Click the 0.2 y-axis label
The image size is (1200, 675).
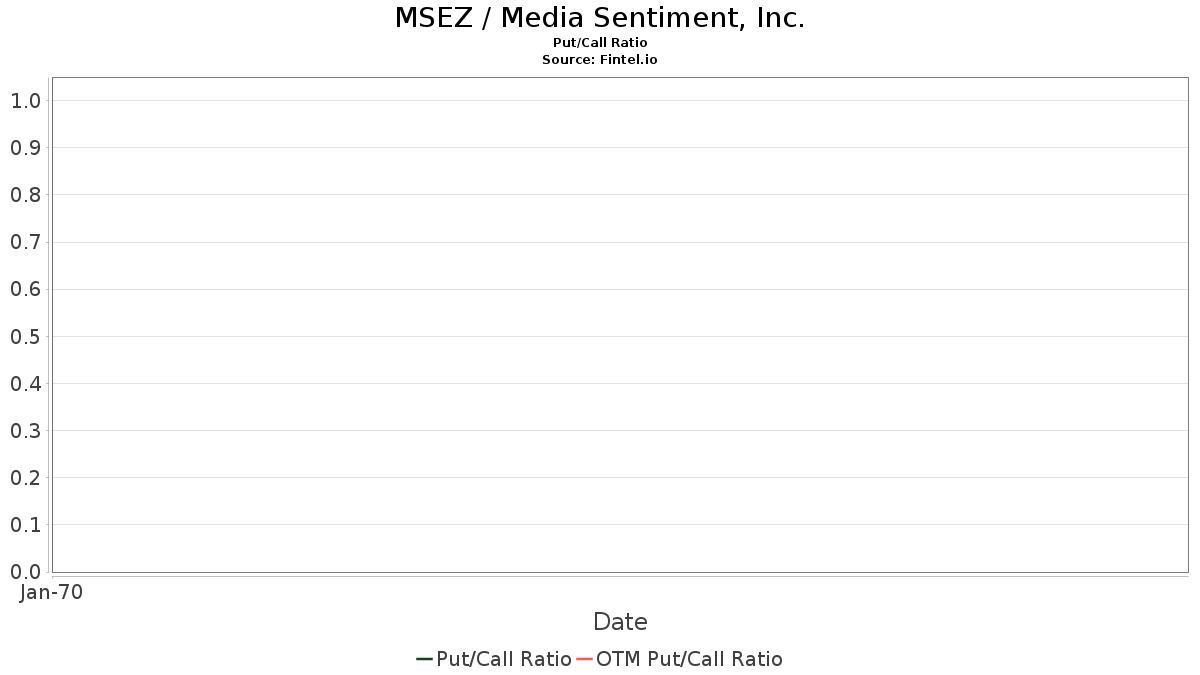click(x=25, y=478)
